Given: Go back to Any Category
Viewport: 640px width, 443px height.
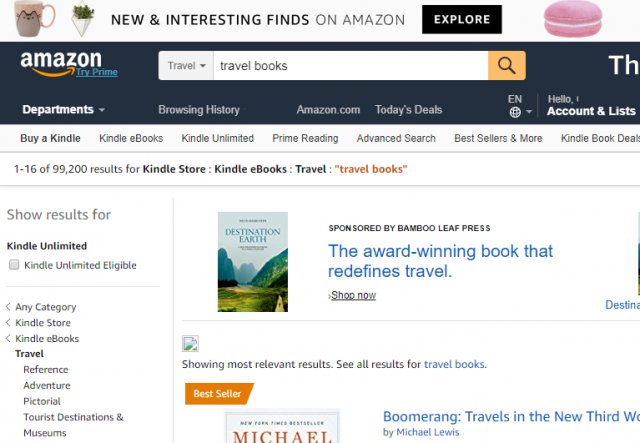Looking at the screenshot, I should [45, 307].
